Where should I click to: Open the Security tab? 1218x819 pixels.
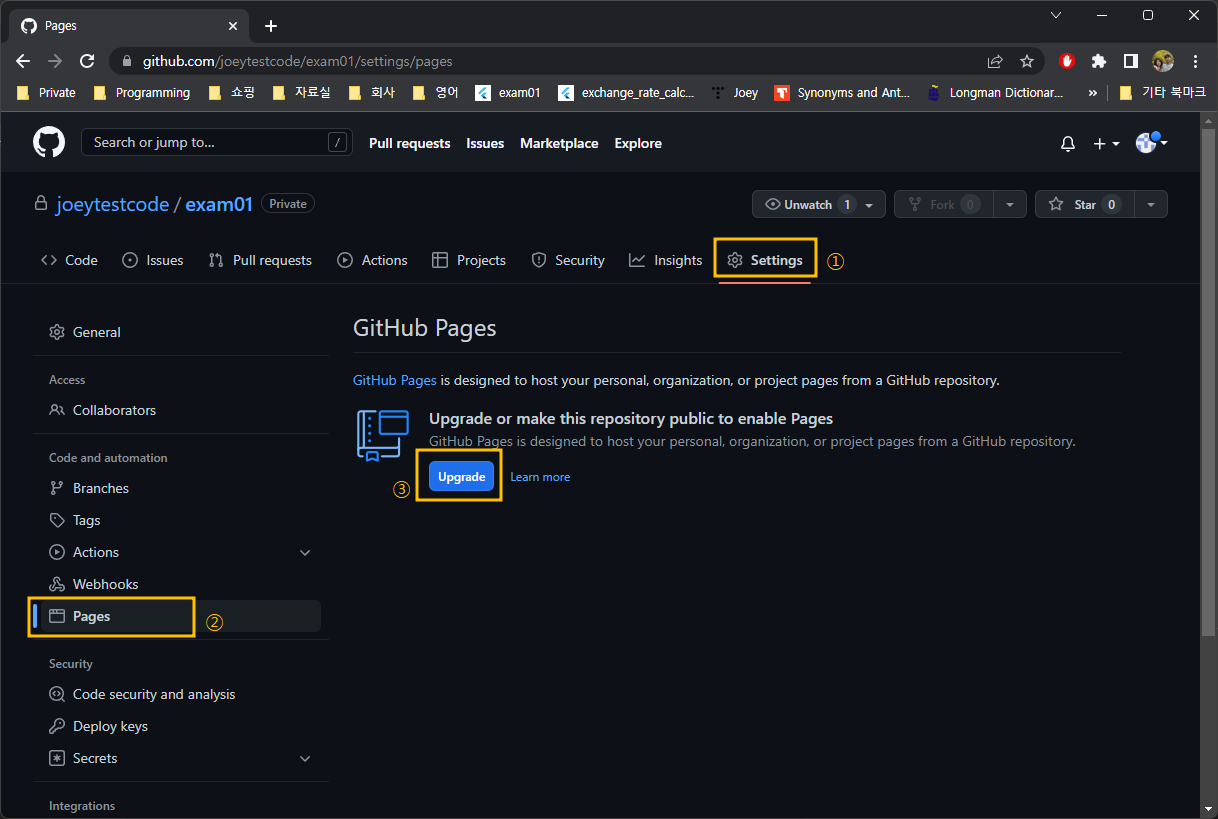click(x=568, y=260)
